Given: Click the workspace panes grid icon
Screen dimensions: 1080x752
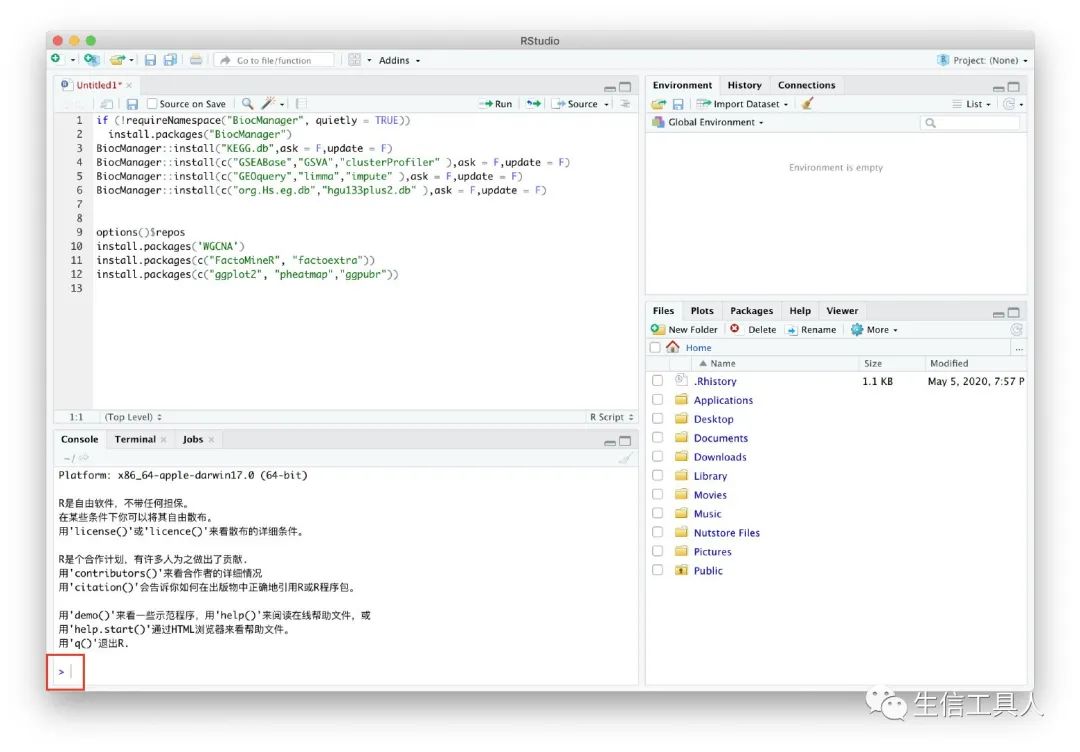Looking at the screenshot, I should (355, 60).
